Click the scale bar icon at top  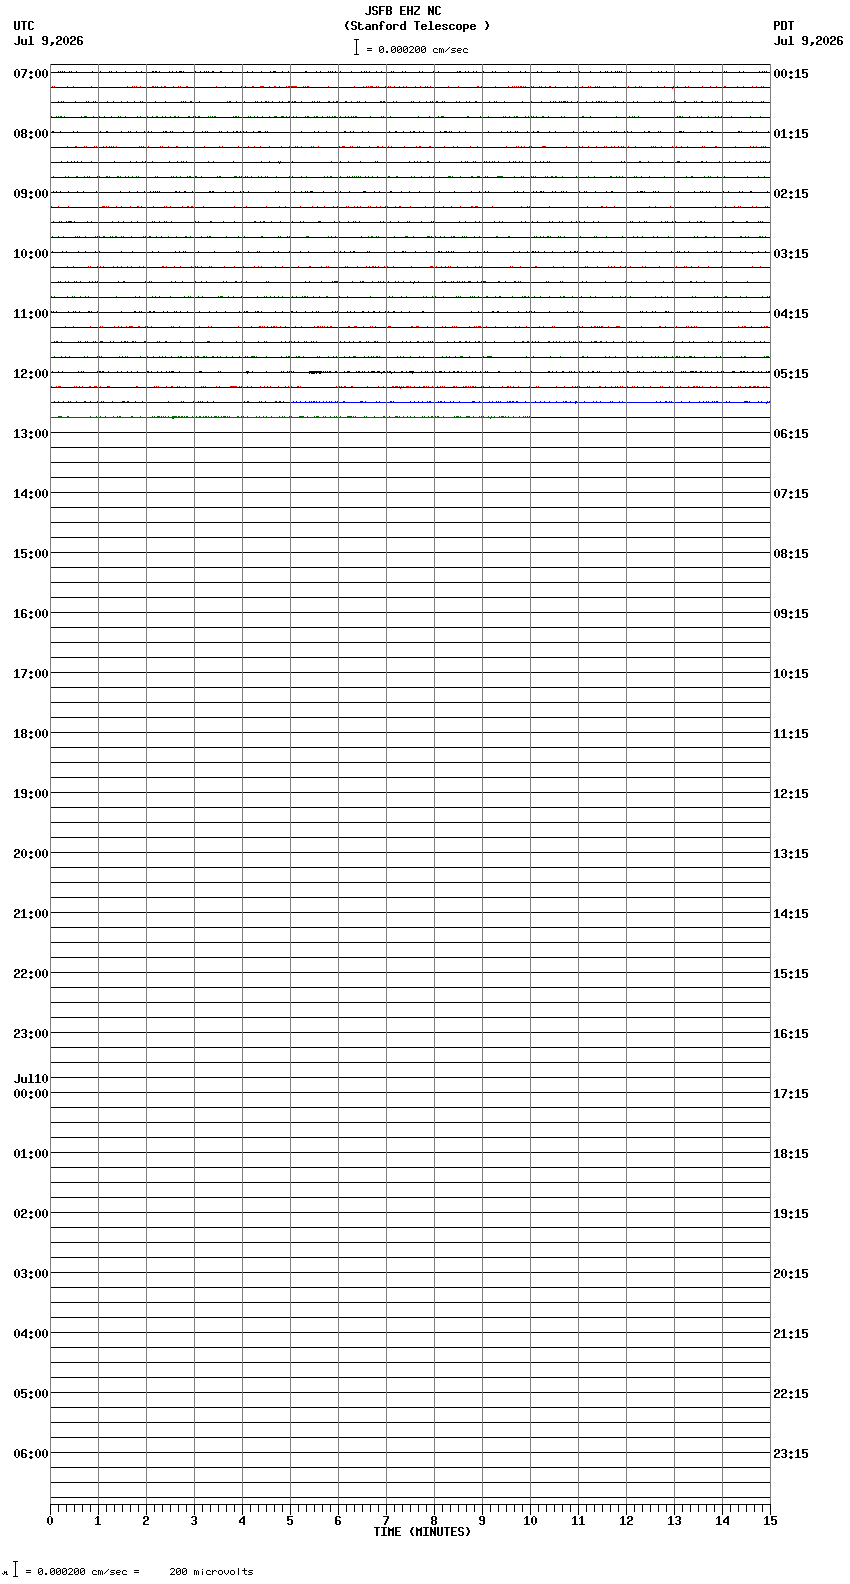[356, 47]
